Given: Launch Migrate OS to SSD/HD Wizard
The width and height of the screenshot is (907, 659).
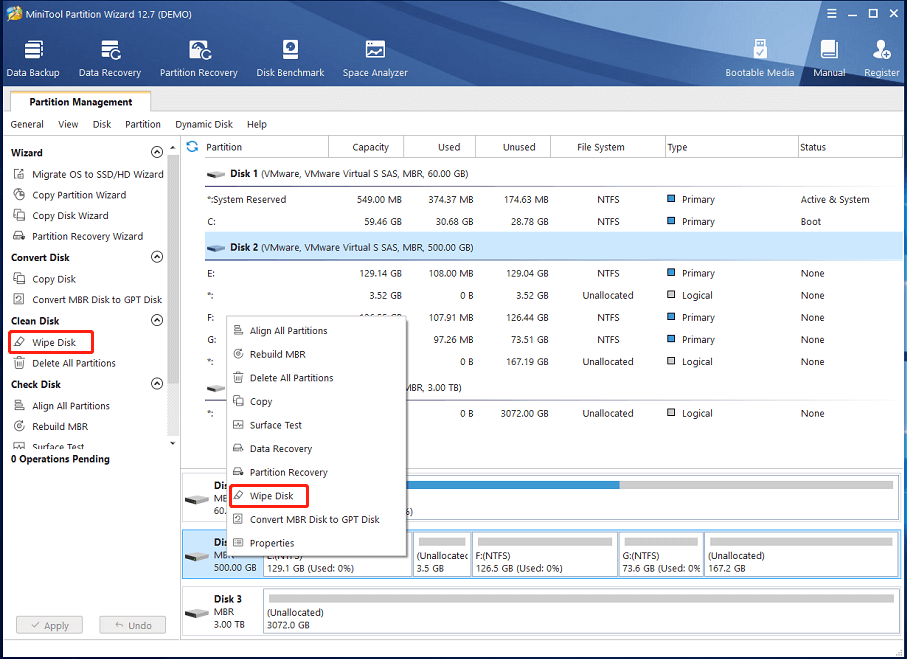Looking at the screenshot, I should coord(89,174).
